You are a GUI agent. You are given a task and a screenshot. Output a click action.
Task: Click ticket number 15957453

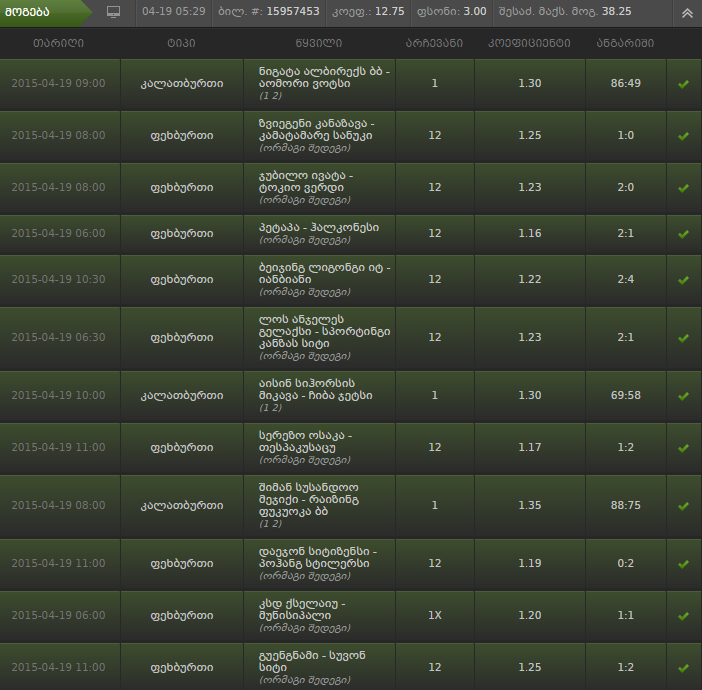(293, 11)
